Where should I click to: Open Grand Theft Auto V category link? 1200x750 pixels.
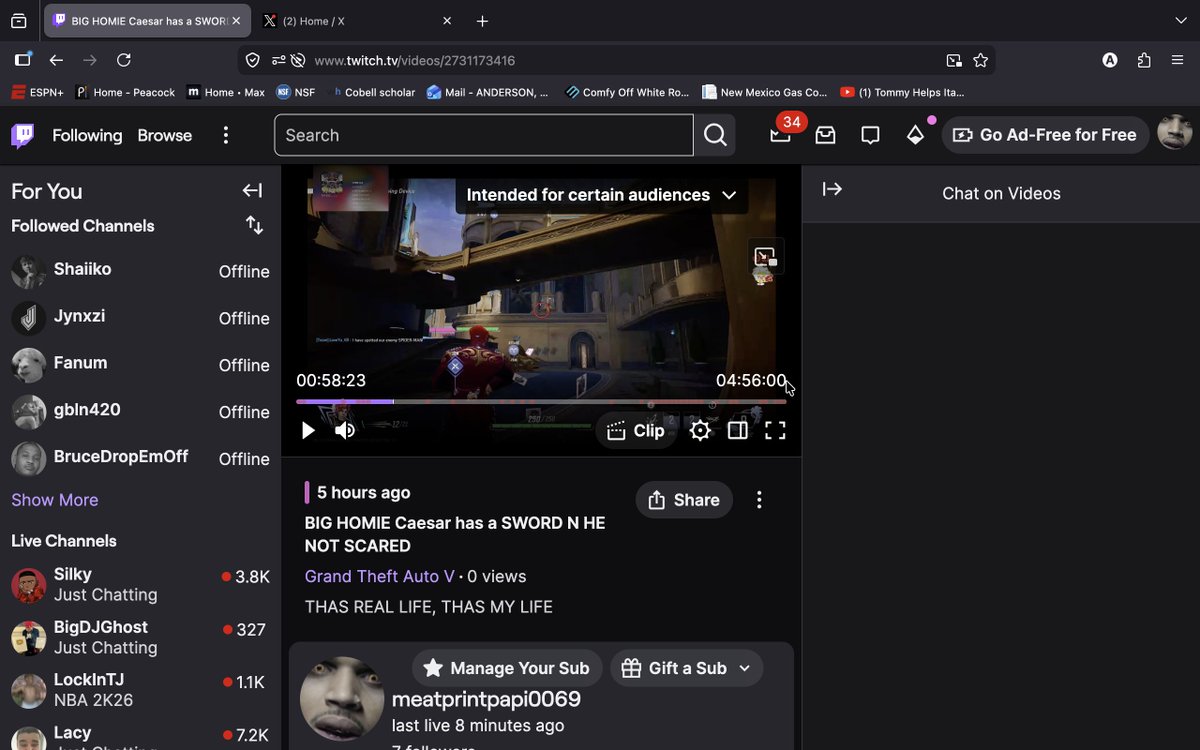379,576
